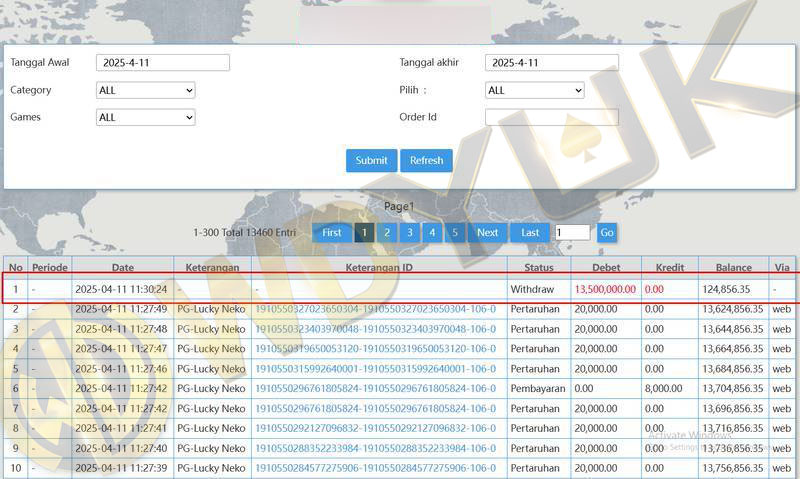Screen dimensions: 800x479
Task: Click the Kredit column header
Action: (670, 267)
